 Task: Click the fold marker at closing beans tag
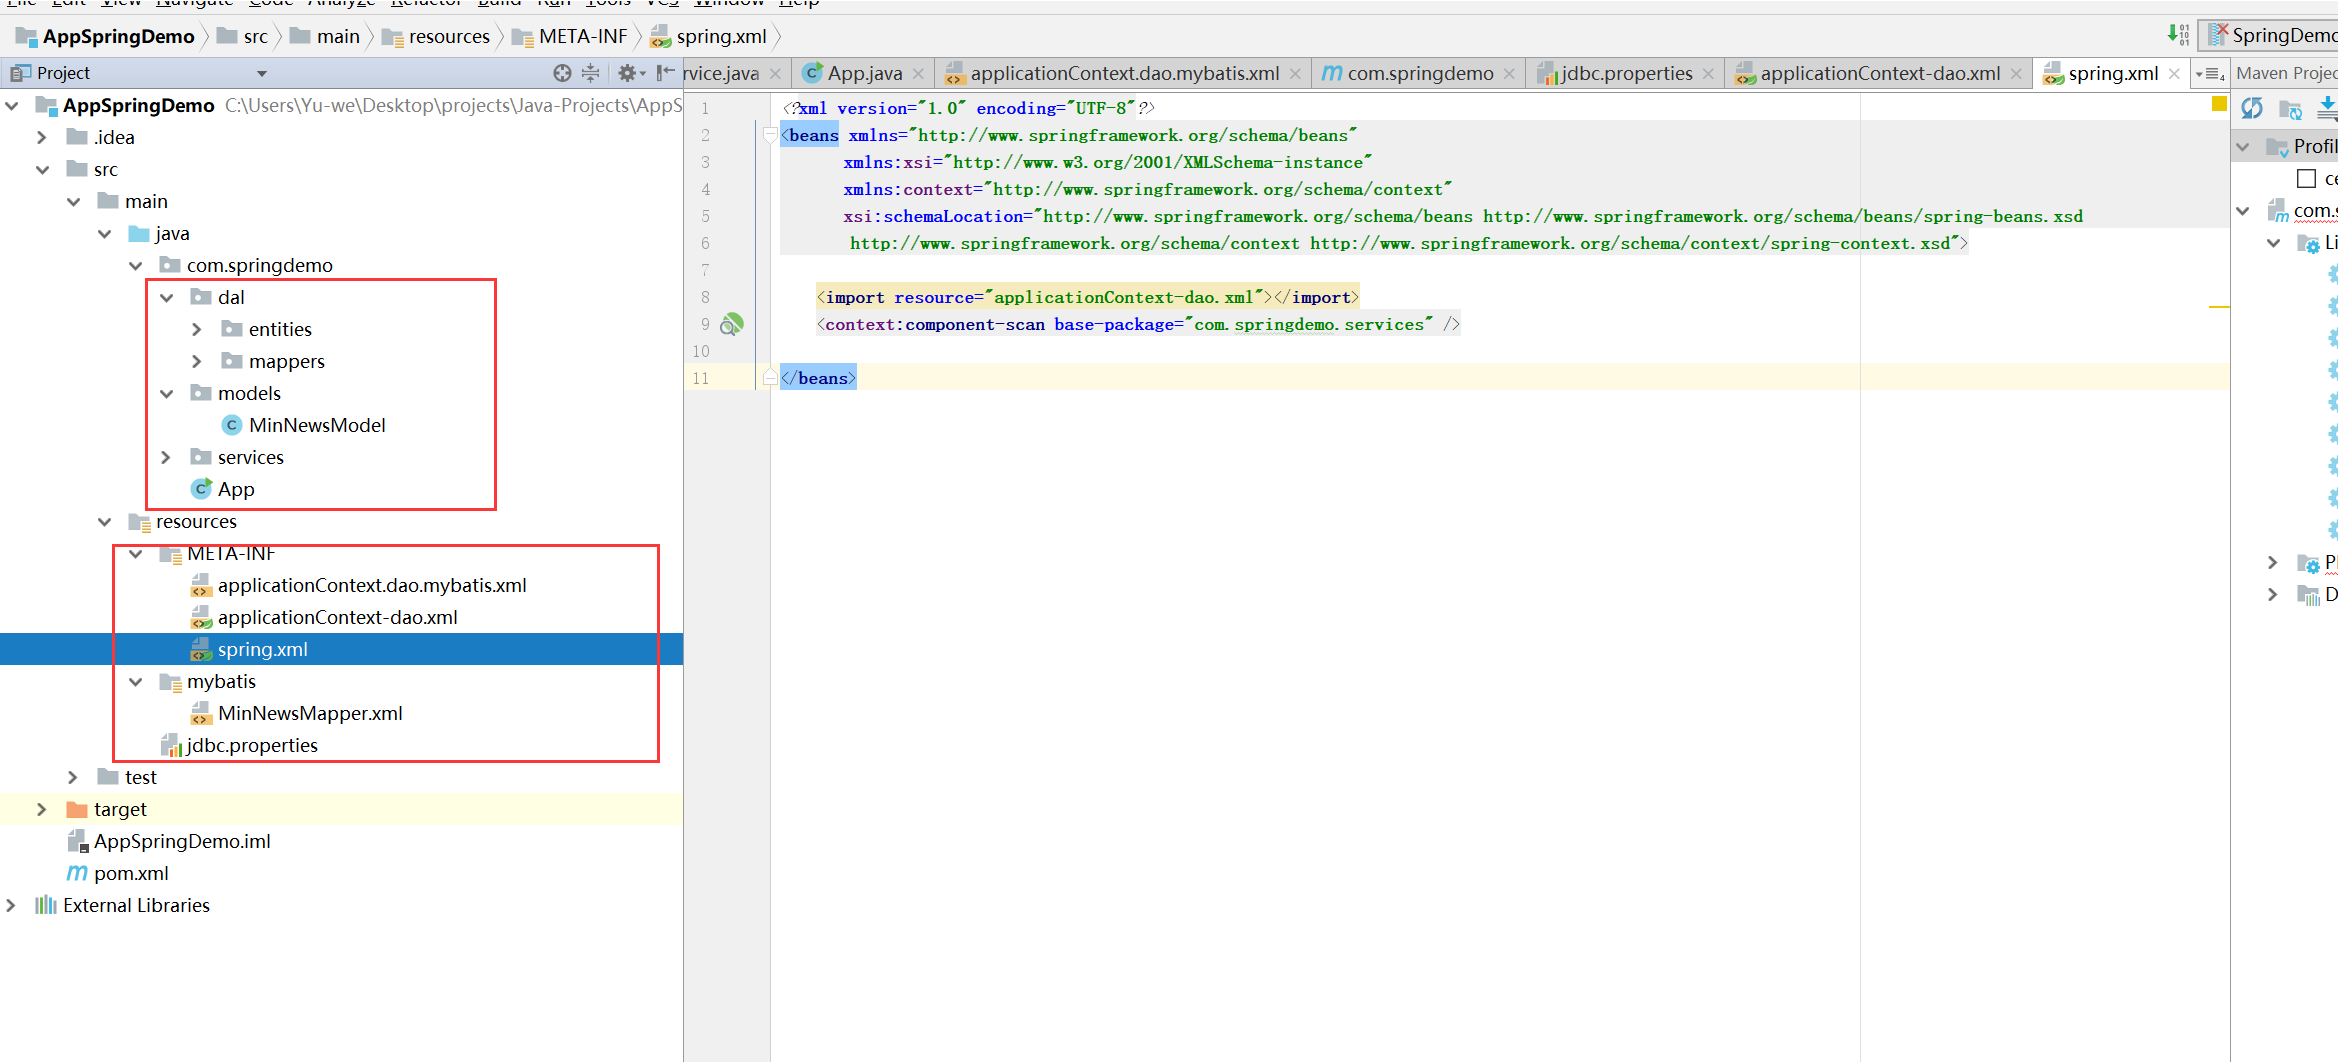point(769,378)
